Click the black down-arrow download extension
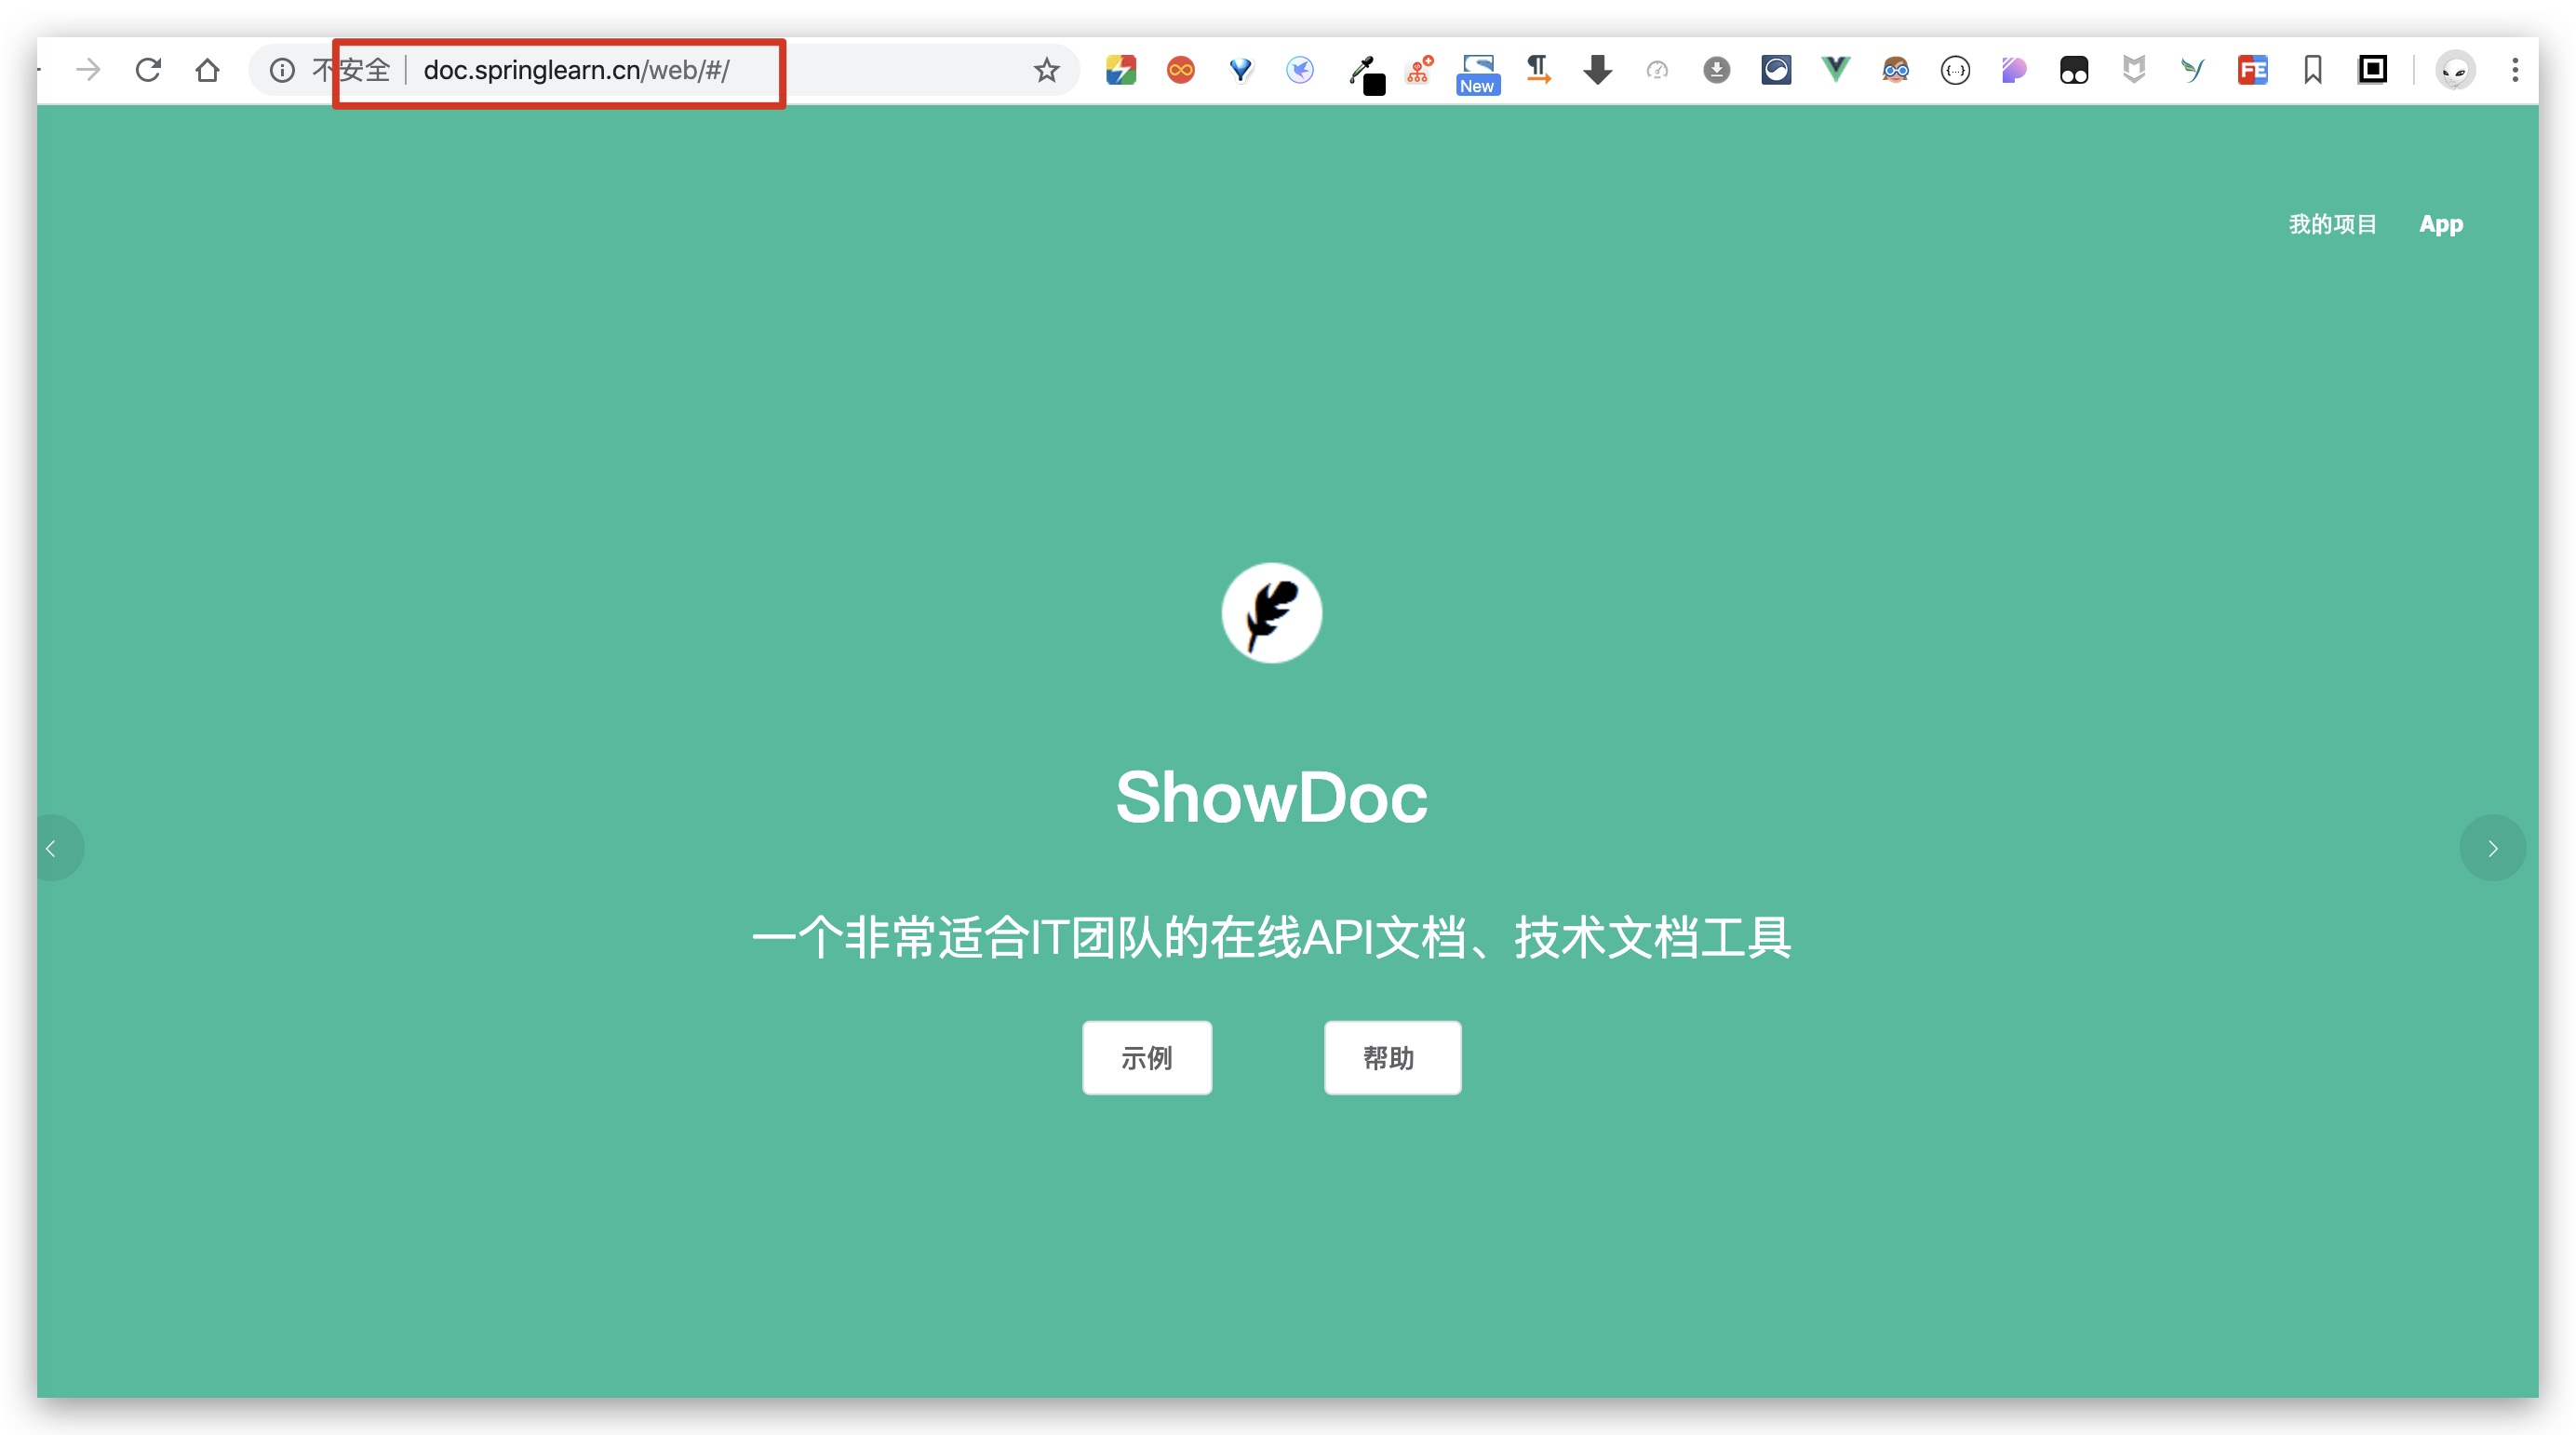2576x1435 pixels. (x=1597, y=70)
